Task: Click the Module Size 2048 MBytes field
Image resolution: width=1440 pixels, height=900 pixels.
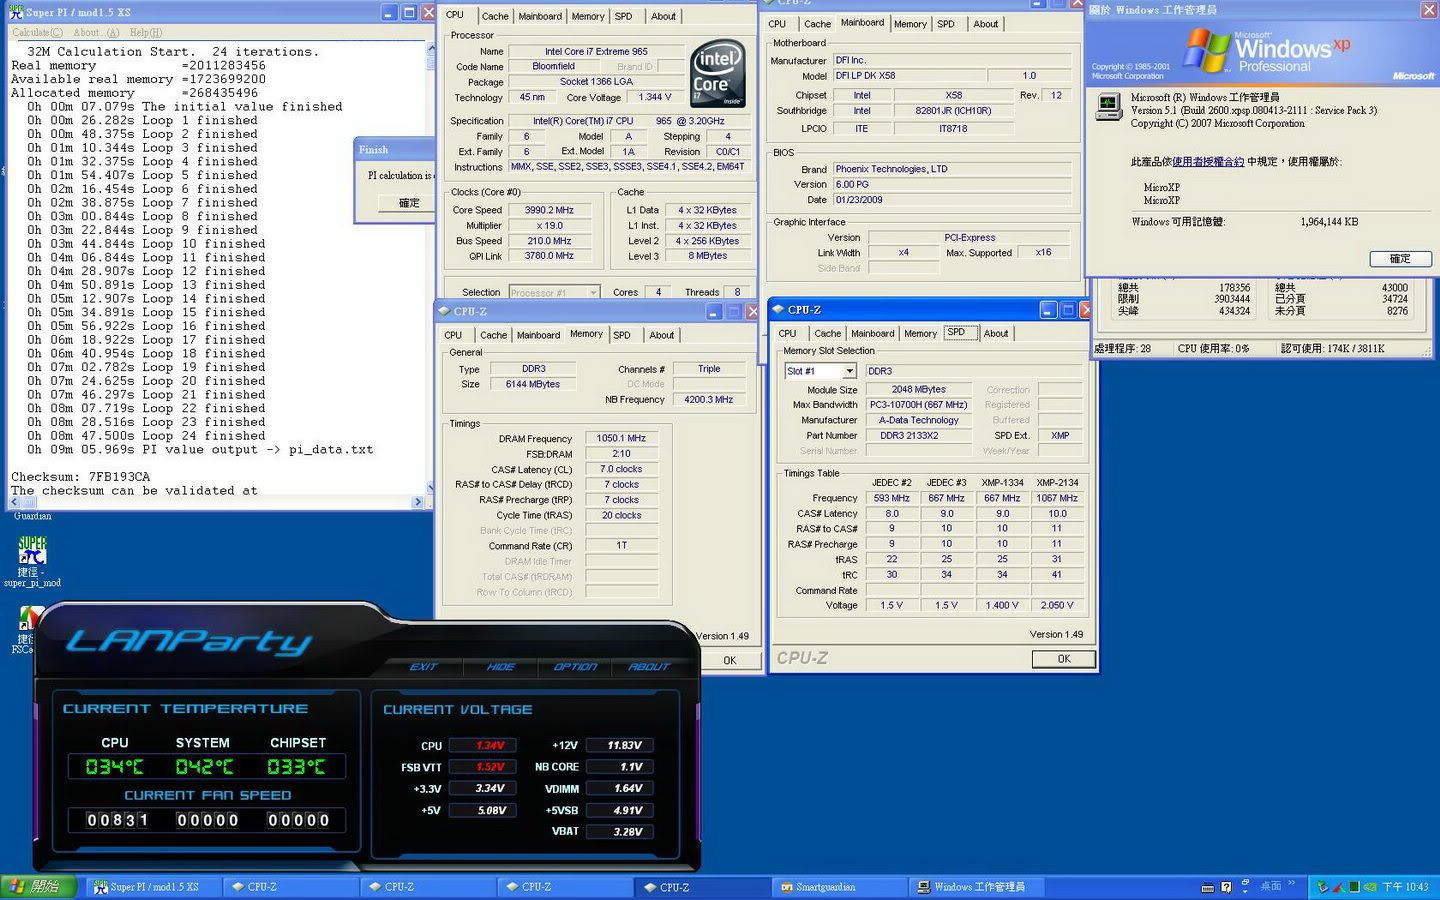Action: pos(918,389)
